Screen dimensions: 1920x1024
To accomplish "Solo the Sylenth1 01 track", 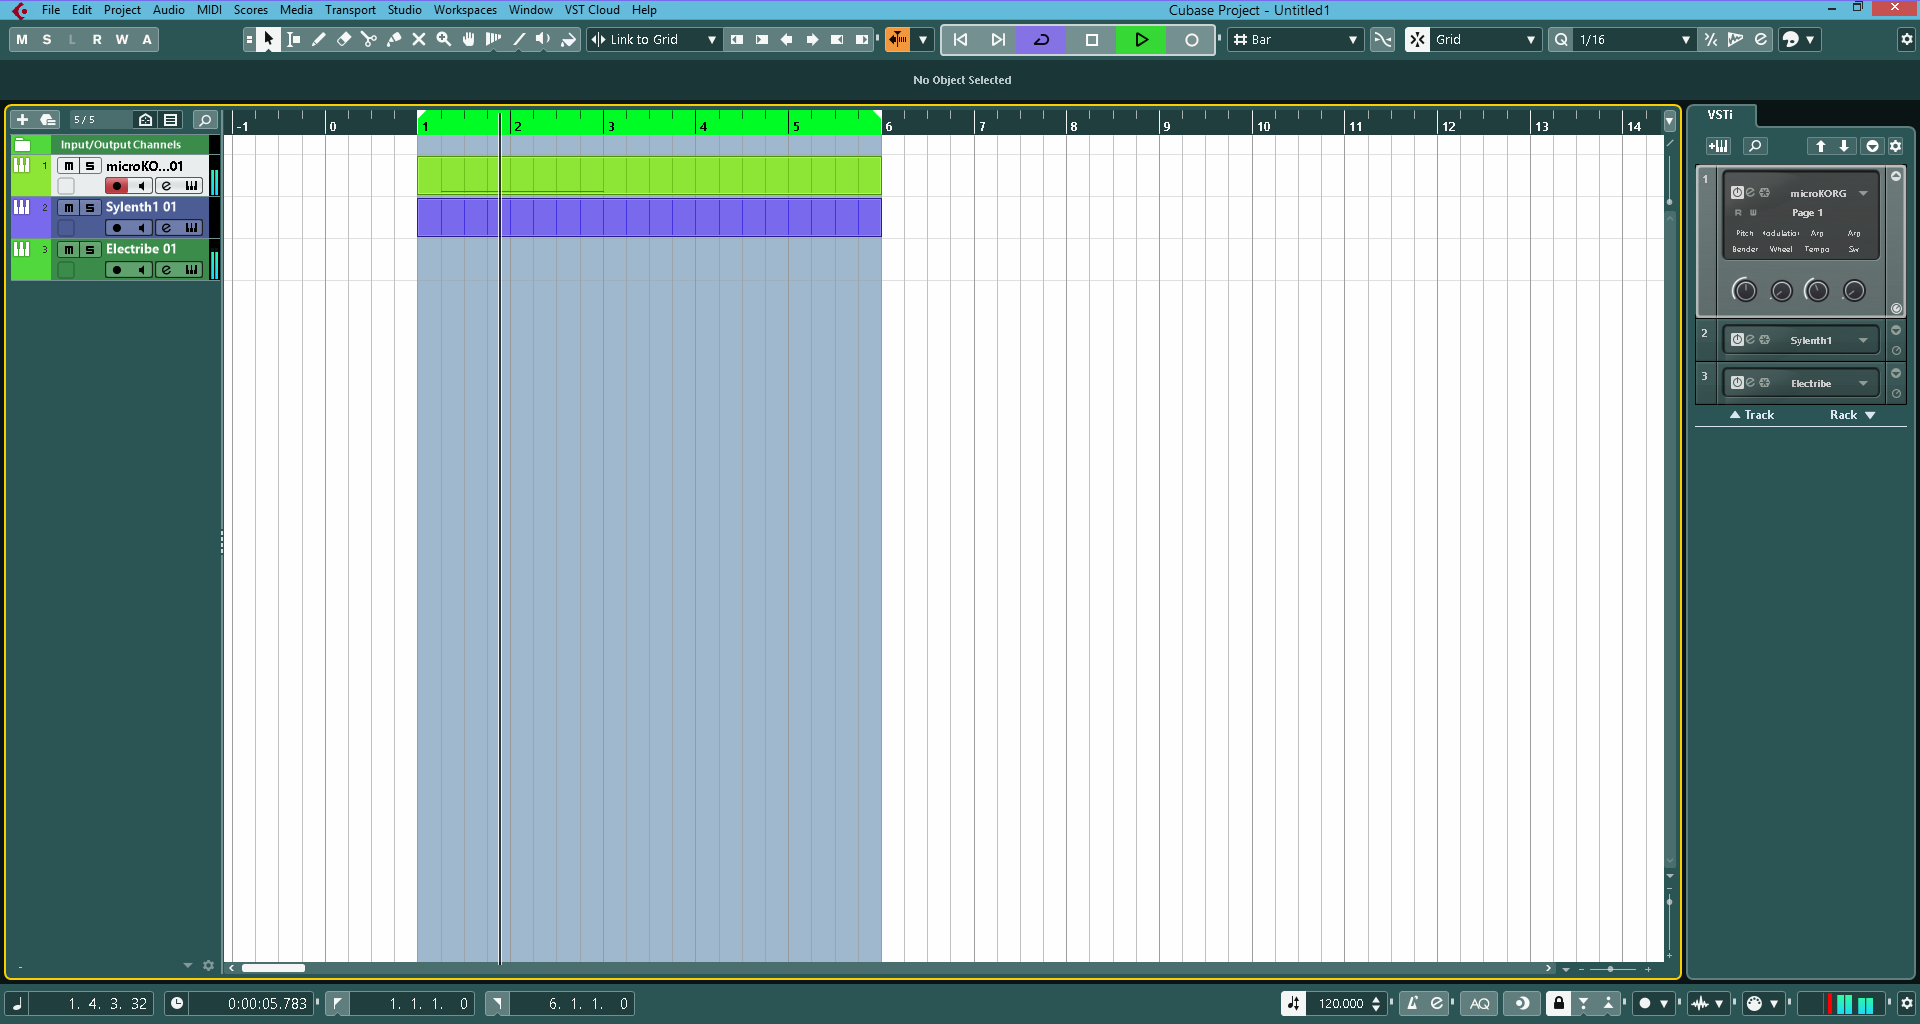I will [x=90, y=207].
